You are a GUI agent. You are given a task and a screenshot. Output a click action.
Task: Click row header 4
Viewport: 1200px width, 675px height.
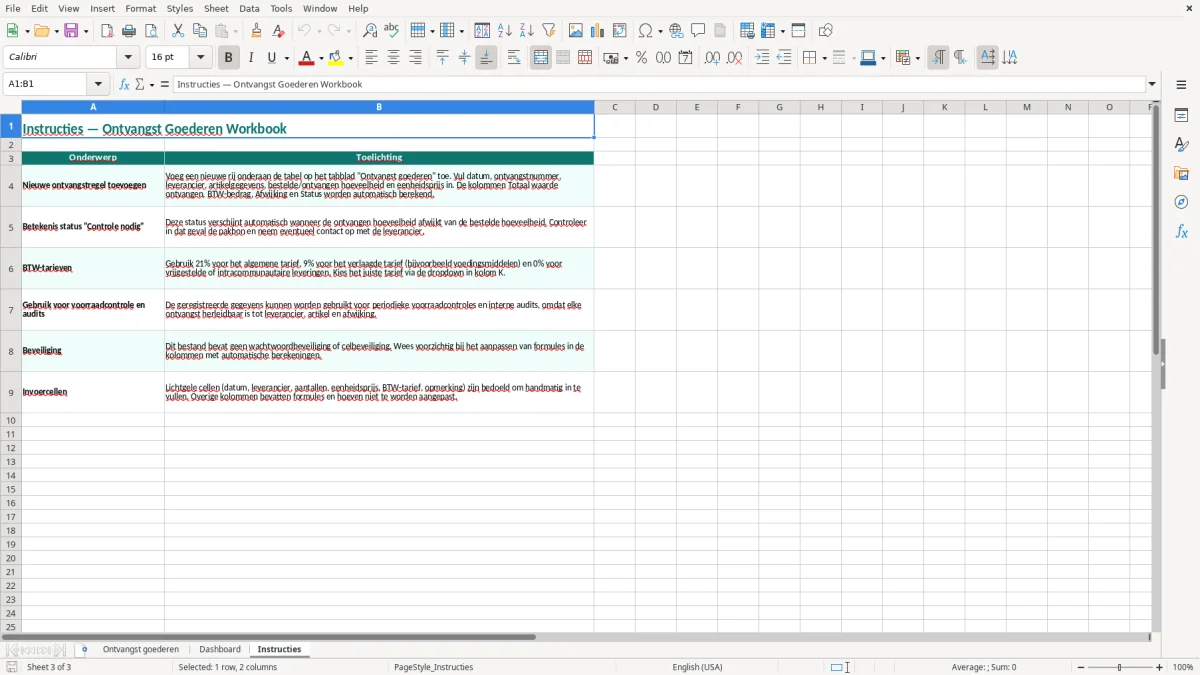click(x=11, y=186)
